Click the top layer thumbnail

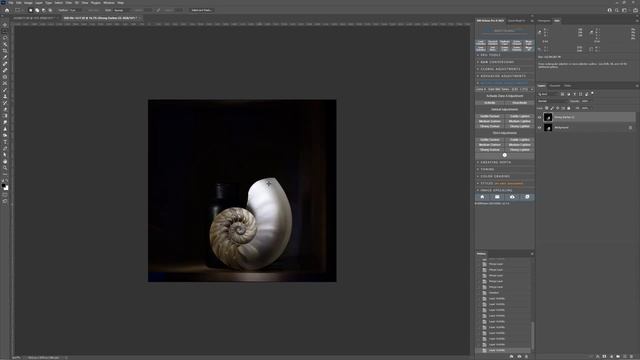click(x=548, y=117)
